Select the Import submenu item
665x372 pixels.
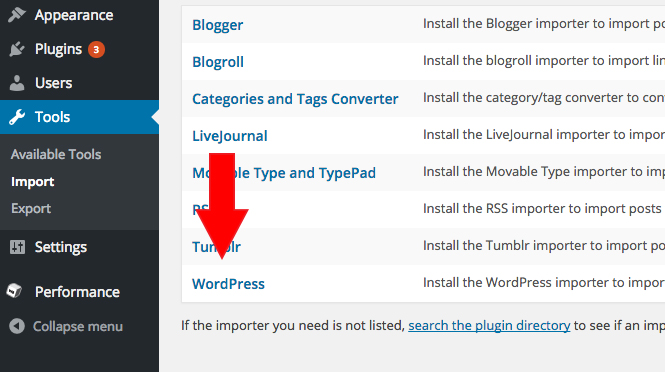point(33,182)
